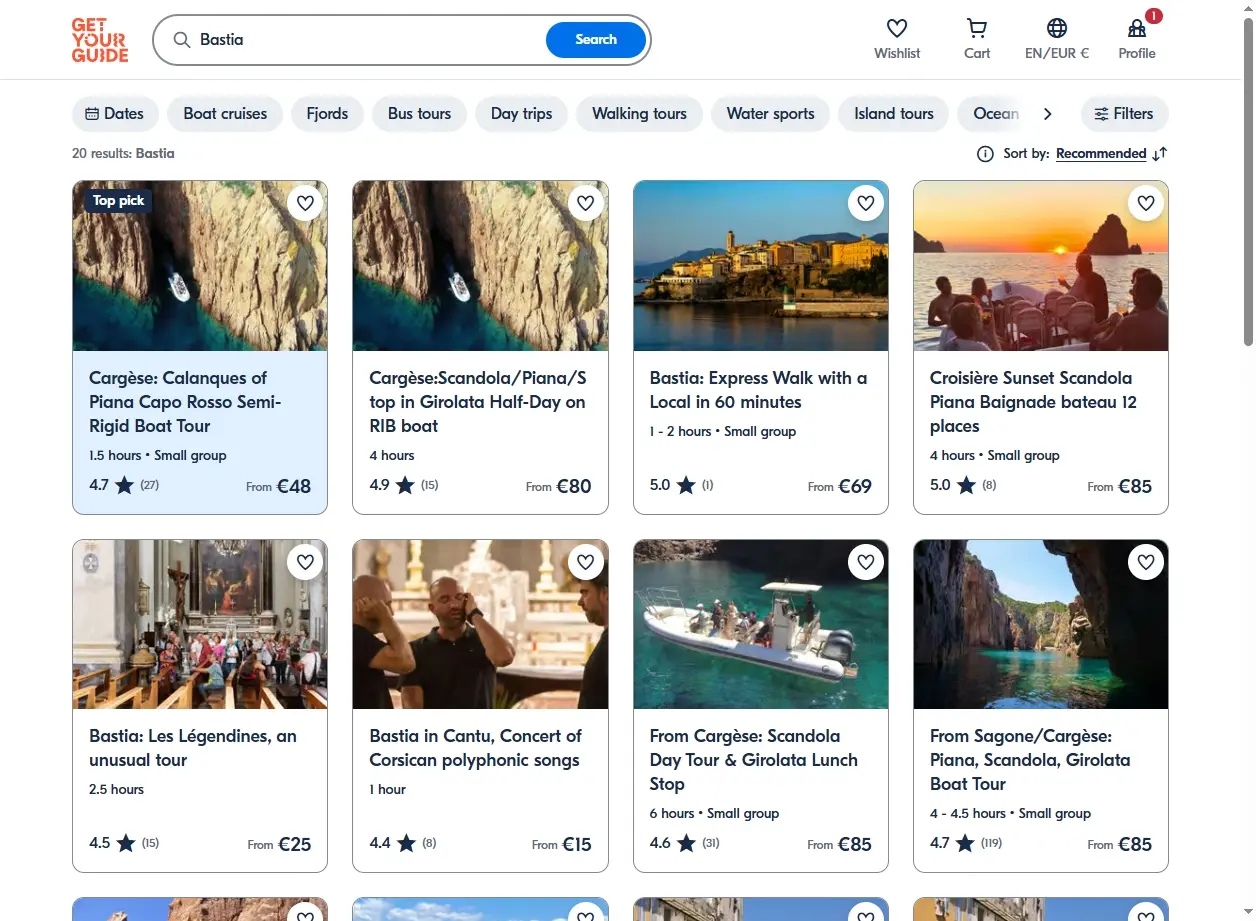Click the From €25 price

coord(280,844)
